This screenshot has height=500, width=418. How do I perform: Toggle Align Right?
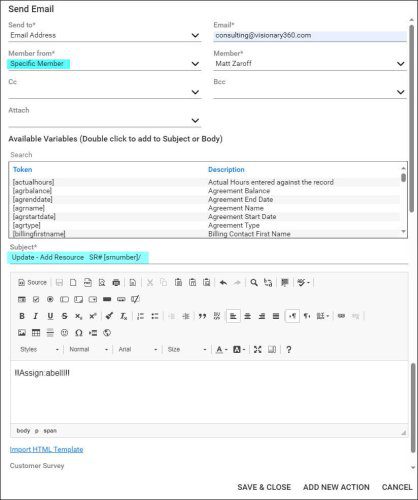coord(262,316)
